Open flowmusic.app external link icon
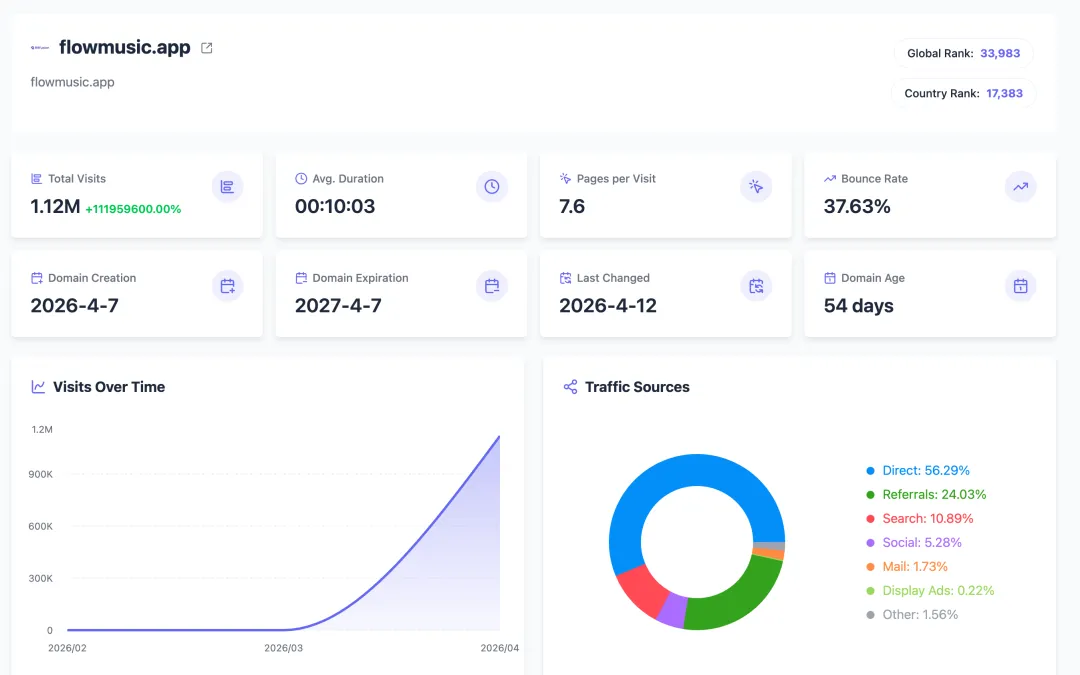 tap(207, 48)
